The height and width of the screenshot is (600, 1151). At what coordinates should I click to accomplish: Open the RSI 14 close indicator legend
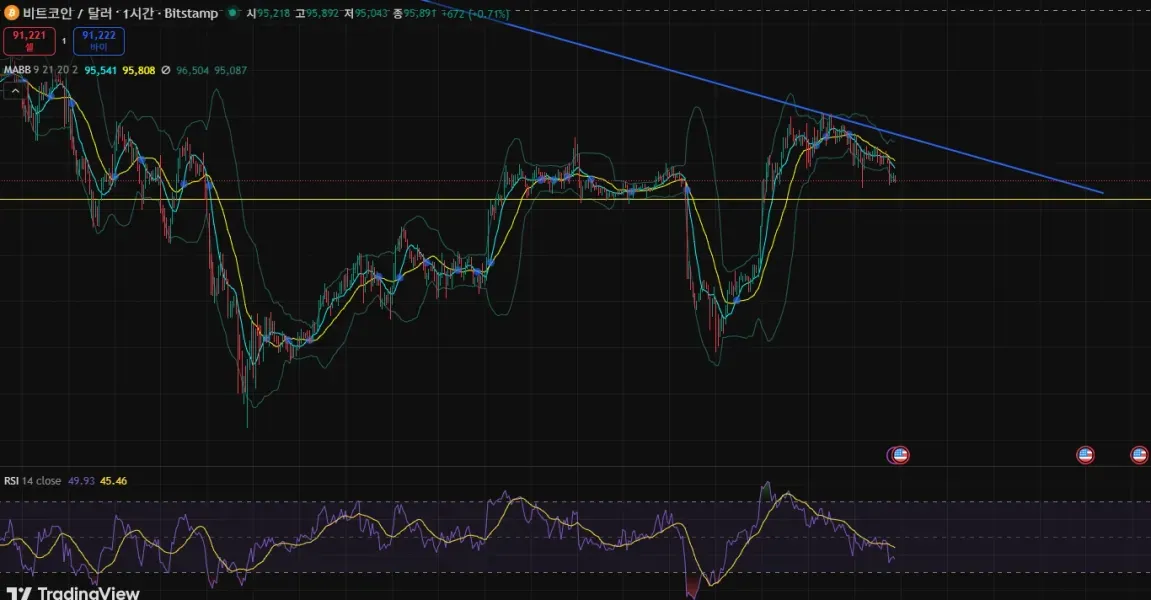(x=32, y=481)
